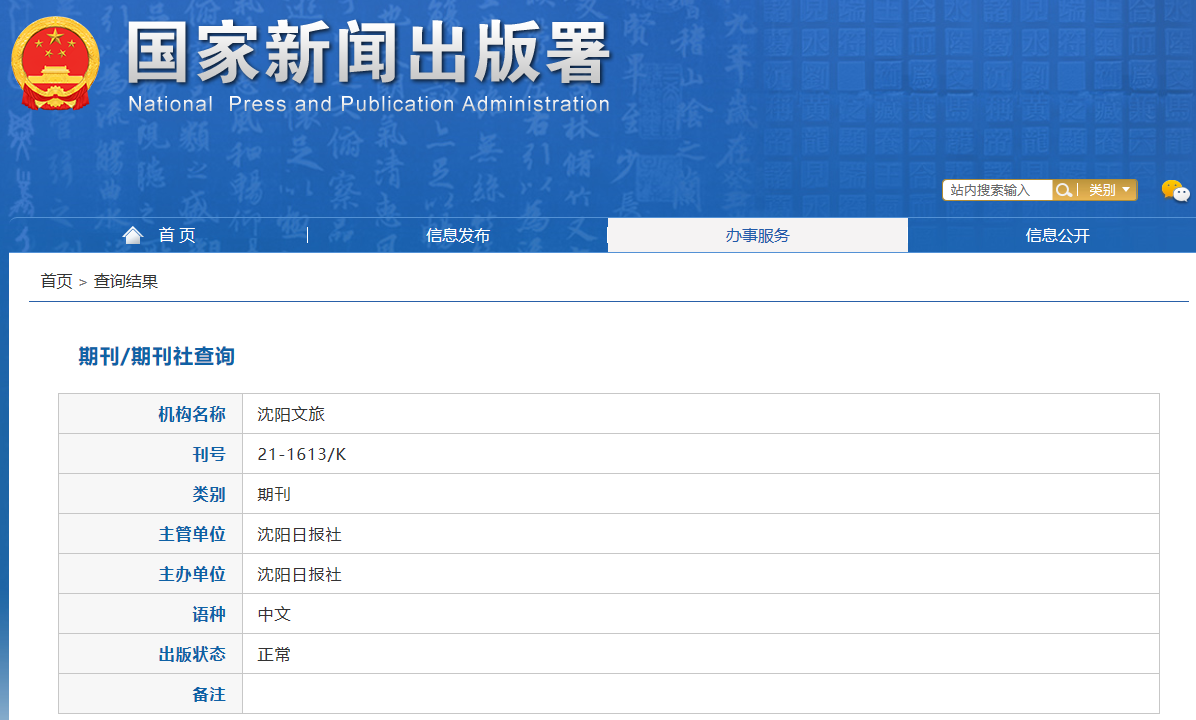Click 沈阳日报社 in the 主管单位 row
The image size is (1196, 720).
pos(299,535)
